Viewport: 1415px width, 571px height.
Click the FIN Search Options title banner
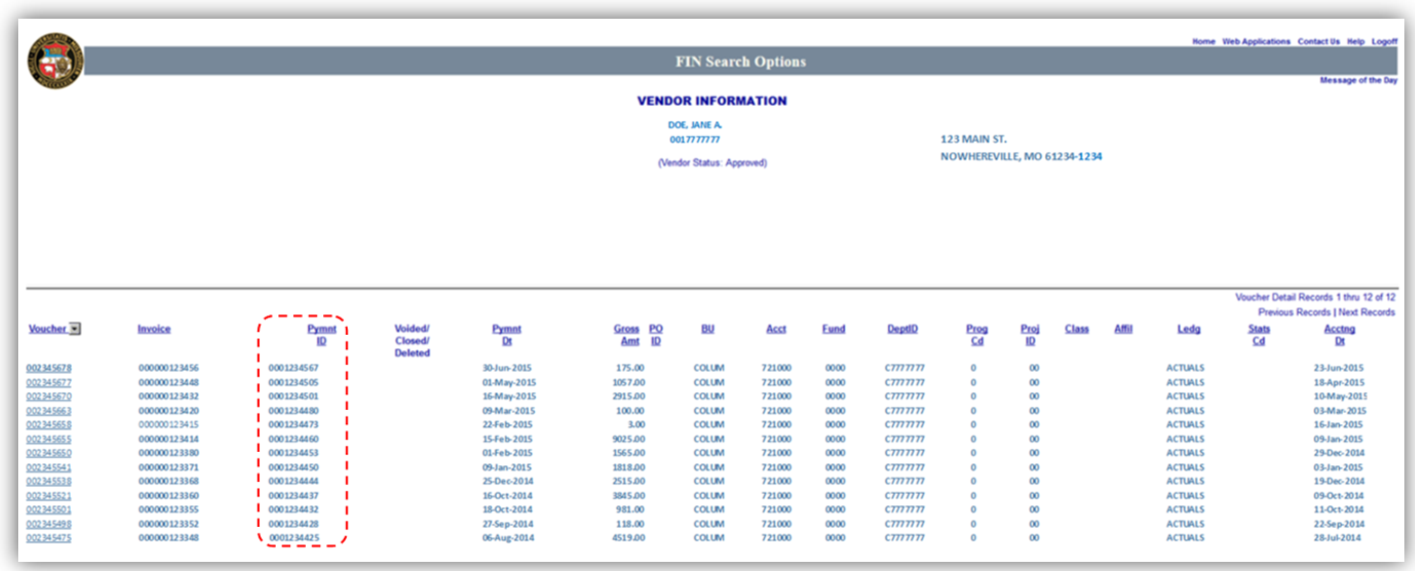click(740, 61)
